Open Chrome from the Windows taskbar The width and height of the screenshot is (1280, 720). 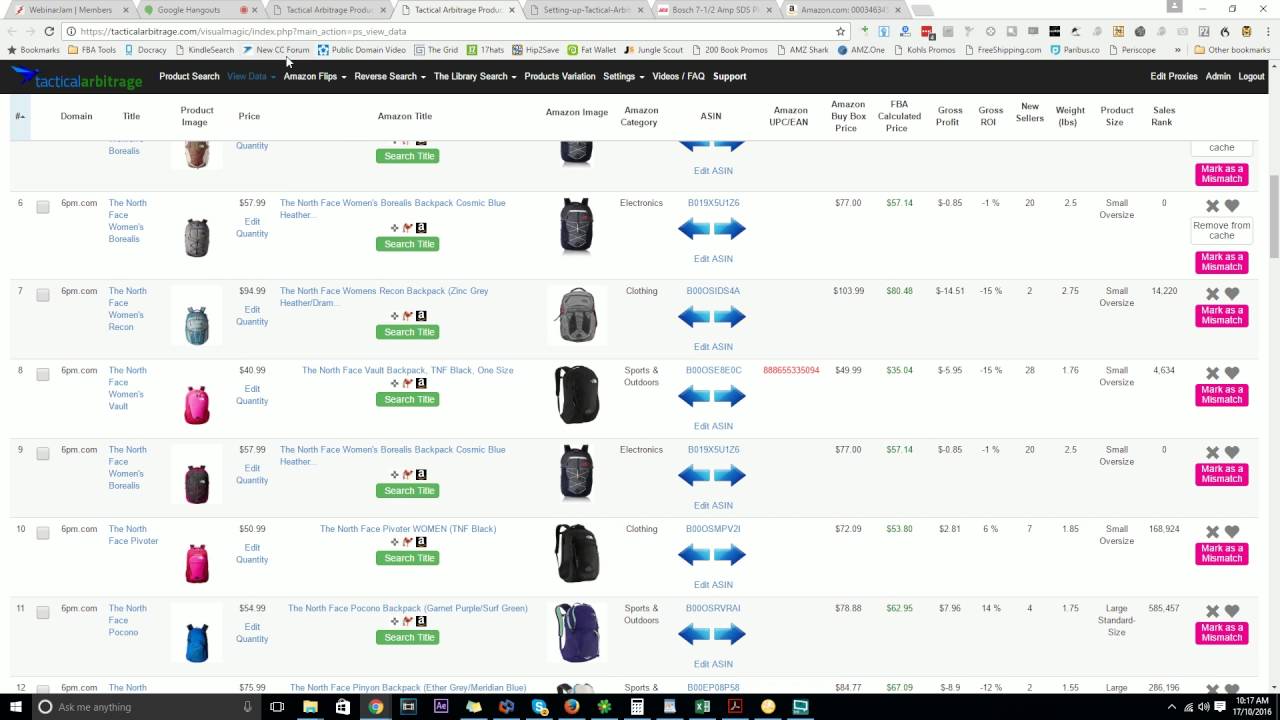point(375,707)
